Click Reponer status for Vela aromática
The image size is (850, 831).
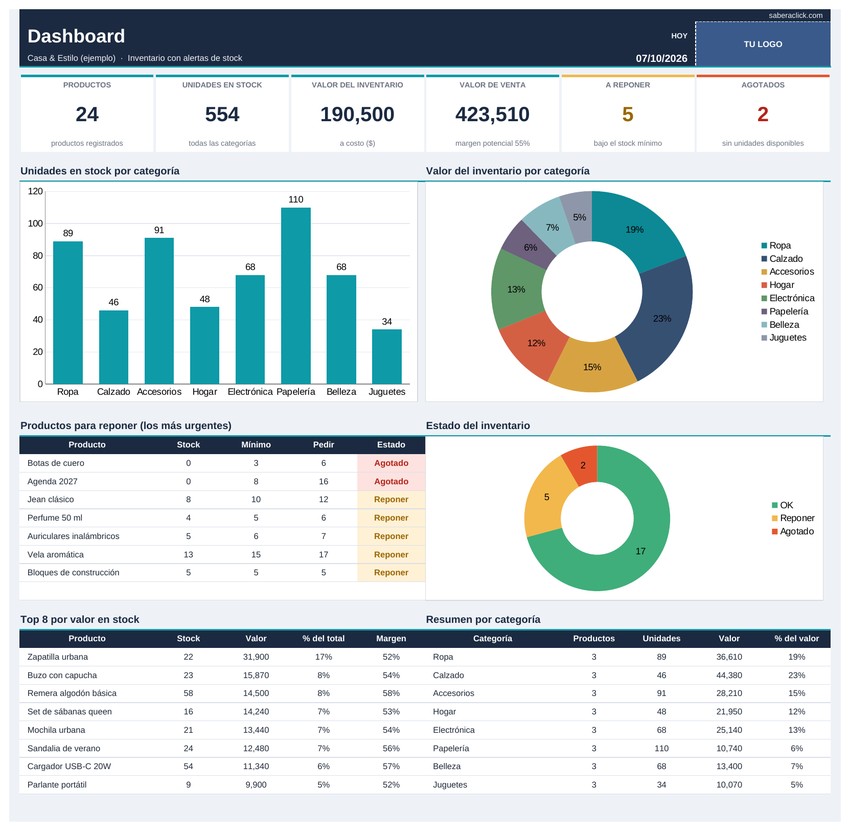pos(391,555)
